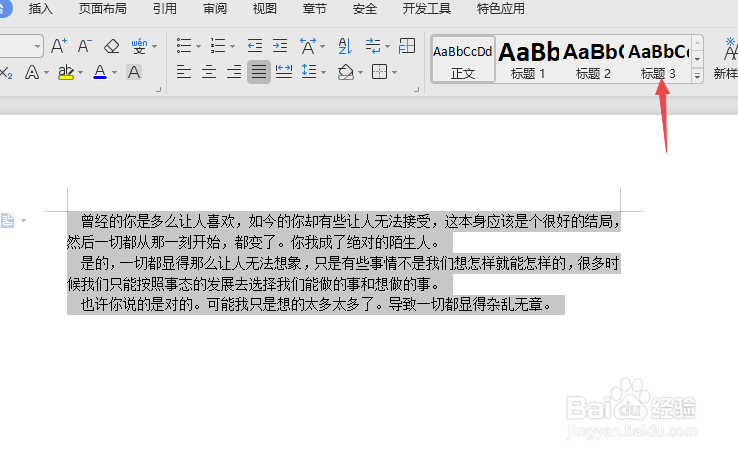
Task: Apply the 标题 2 style
Action: pos(593,59)
